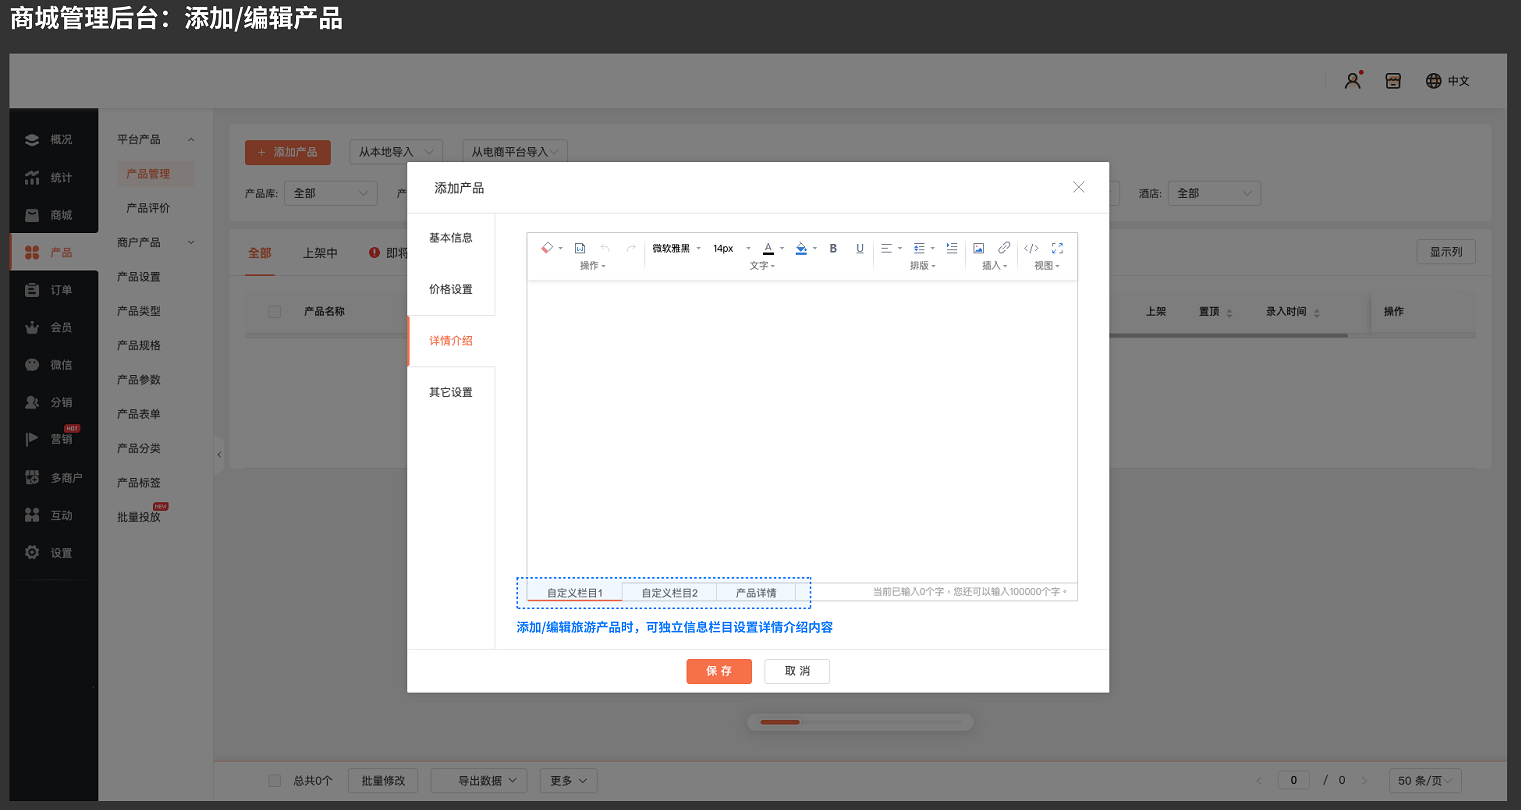Expand the 插入 toolbar group
Viewport: 1521px width, 810px height.
coord(995,266)
